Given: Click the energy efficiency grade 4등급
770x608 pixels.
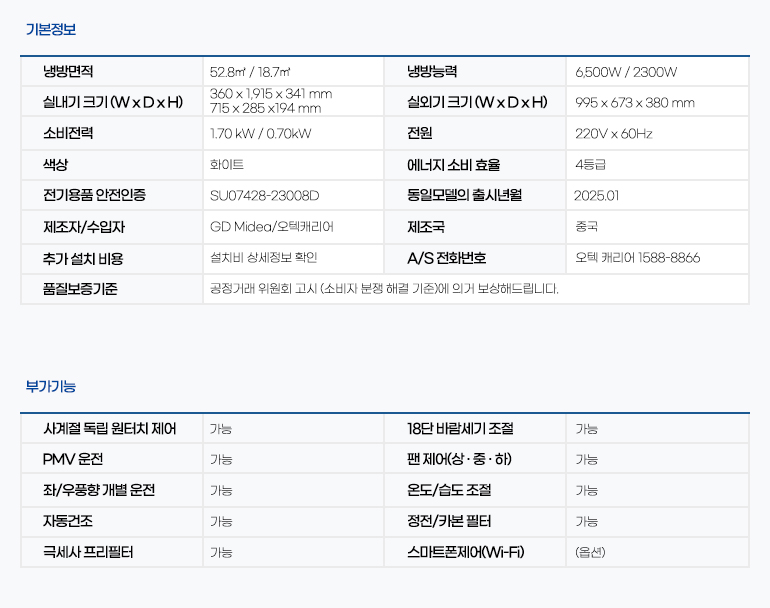Looking at the screenshot, I should (x=590, y=165).
